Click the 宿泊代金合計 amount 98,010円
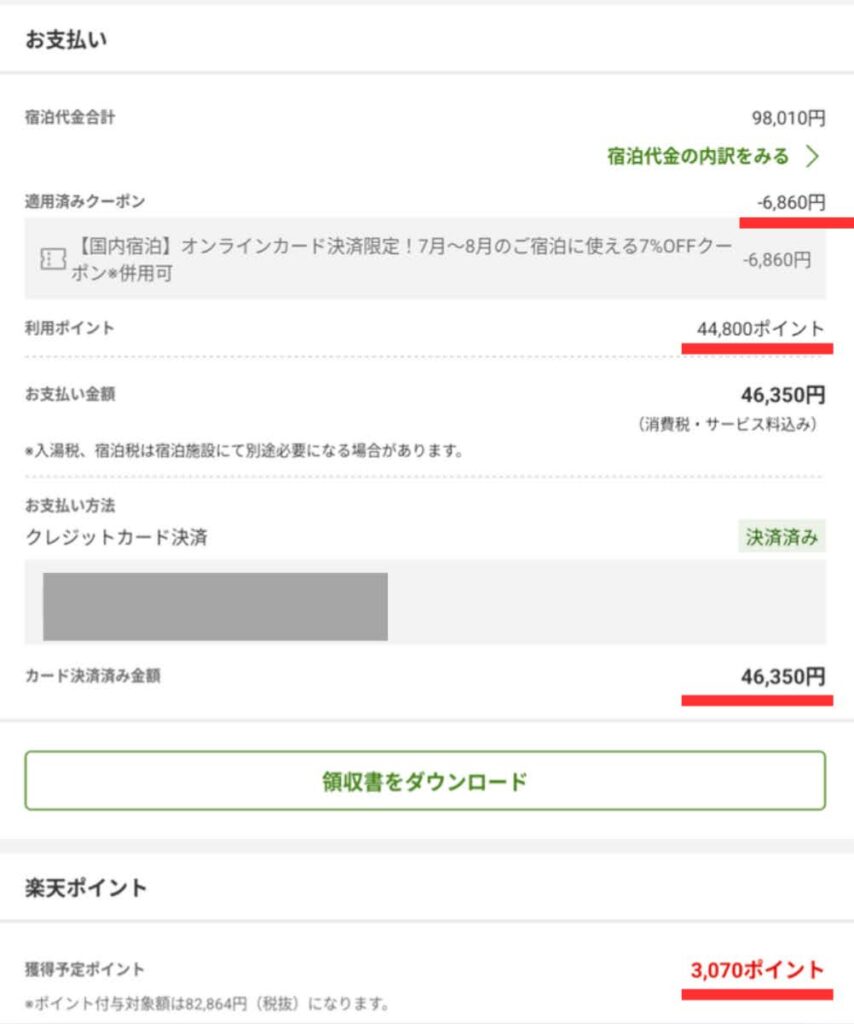854x1024 pixels. point(788,118)
